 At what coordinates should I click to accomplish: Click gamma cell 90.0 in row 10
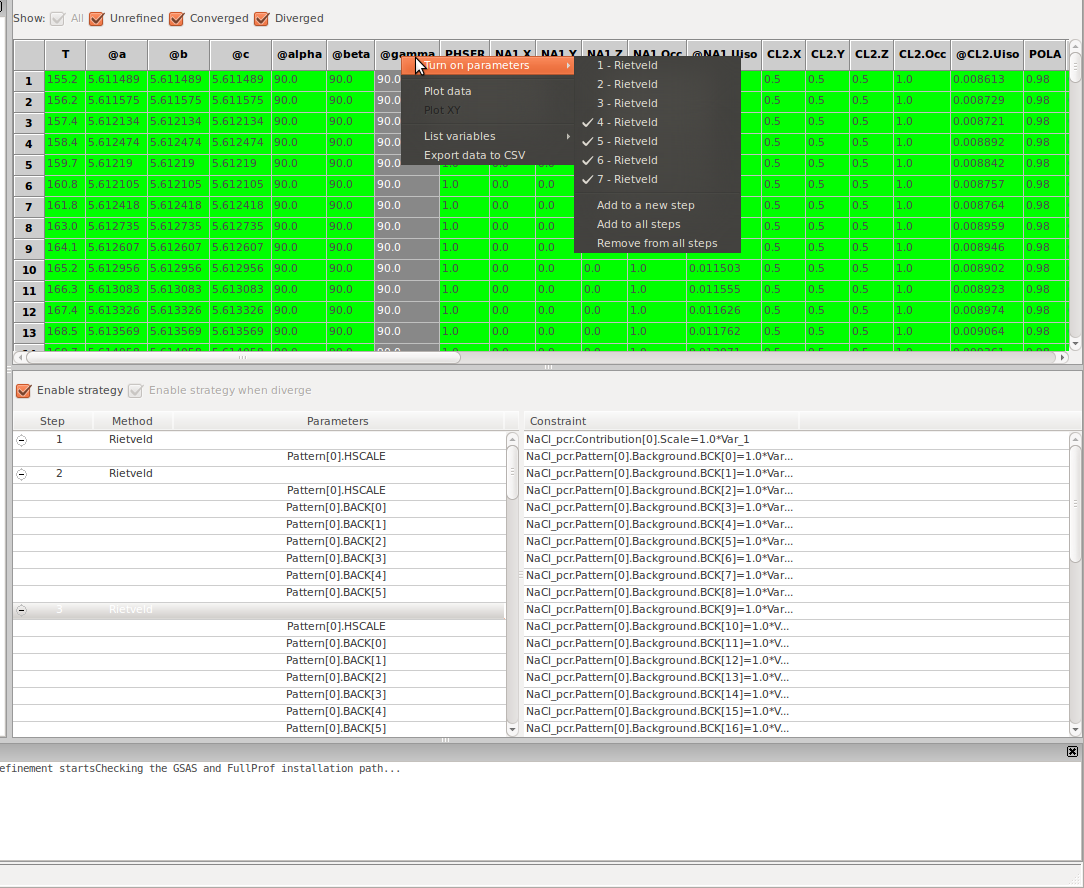[x=407, y=268]
